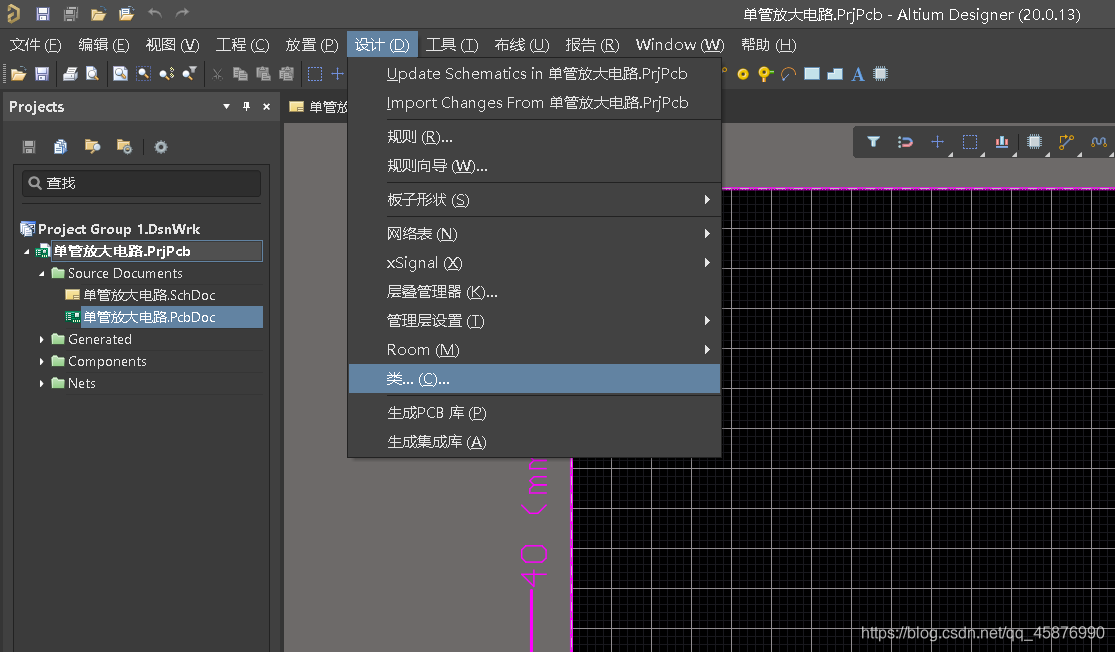This screenshot has width=1115, height=652.
Task: Click the Fit Document zoom icon
Action: [x=120, y=74]
